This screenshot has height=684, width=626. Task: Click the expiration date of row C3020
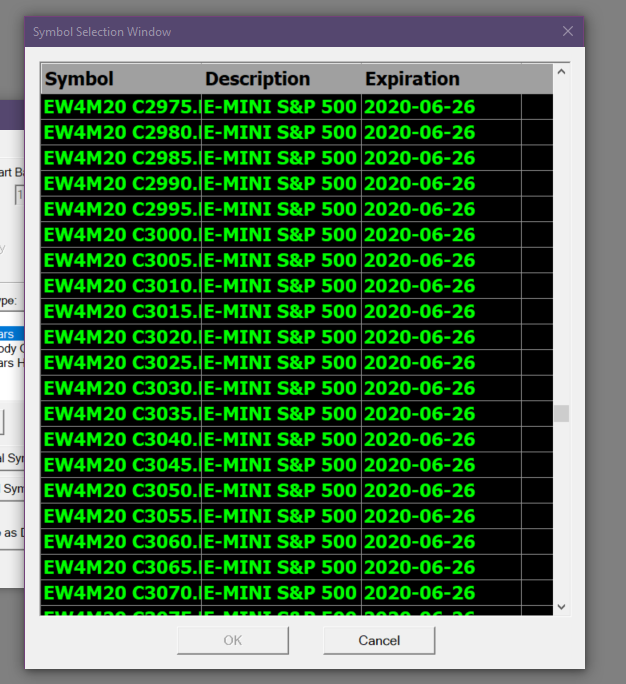point(441,337)
